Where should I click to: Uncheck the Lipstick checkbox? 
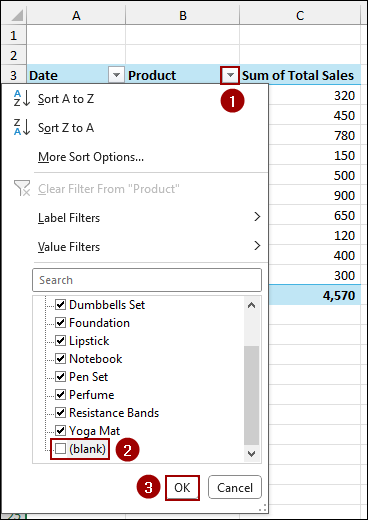(60, 340)
